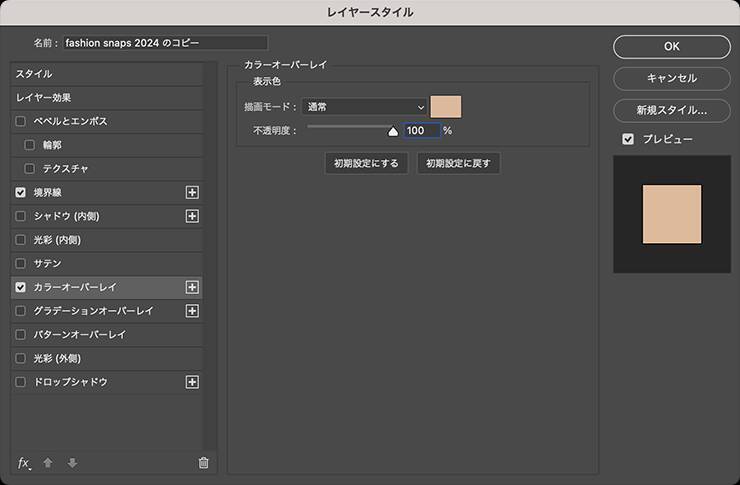Add another 境界線 effect with plus icon

coord(193,192)
